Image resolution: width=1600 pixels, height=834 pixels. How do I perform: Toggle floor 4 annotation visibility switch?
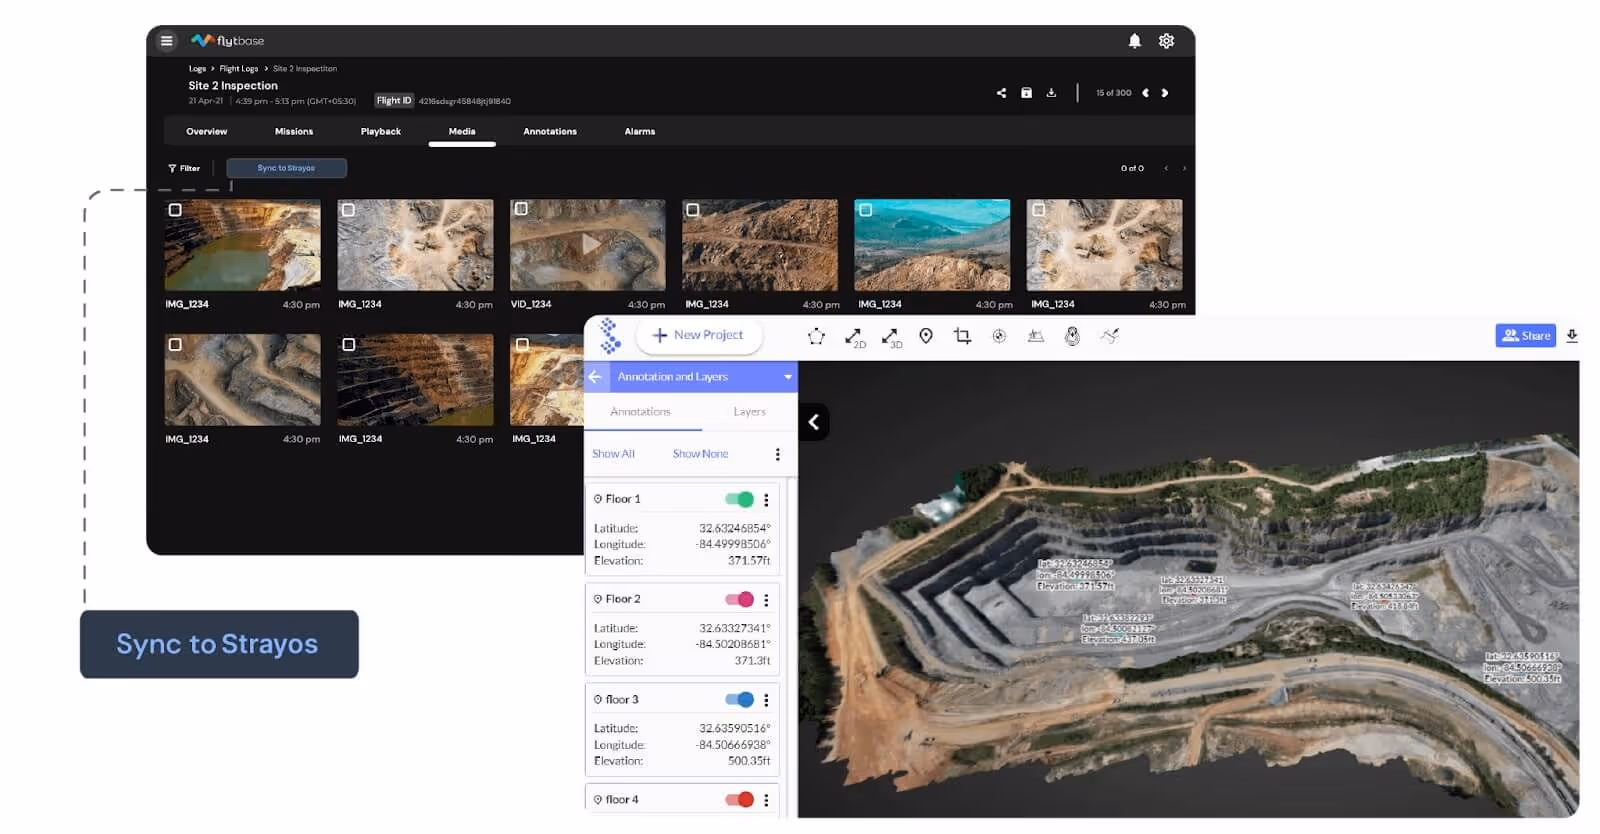739,799
